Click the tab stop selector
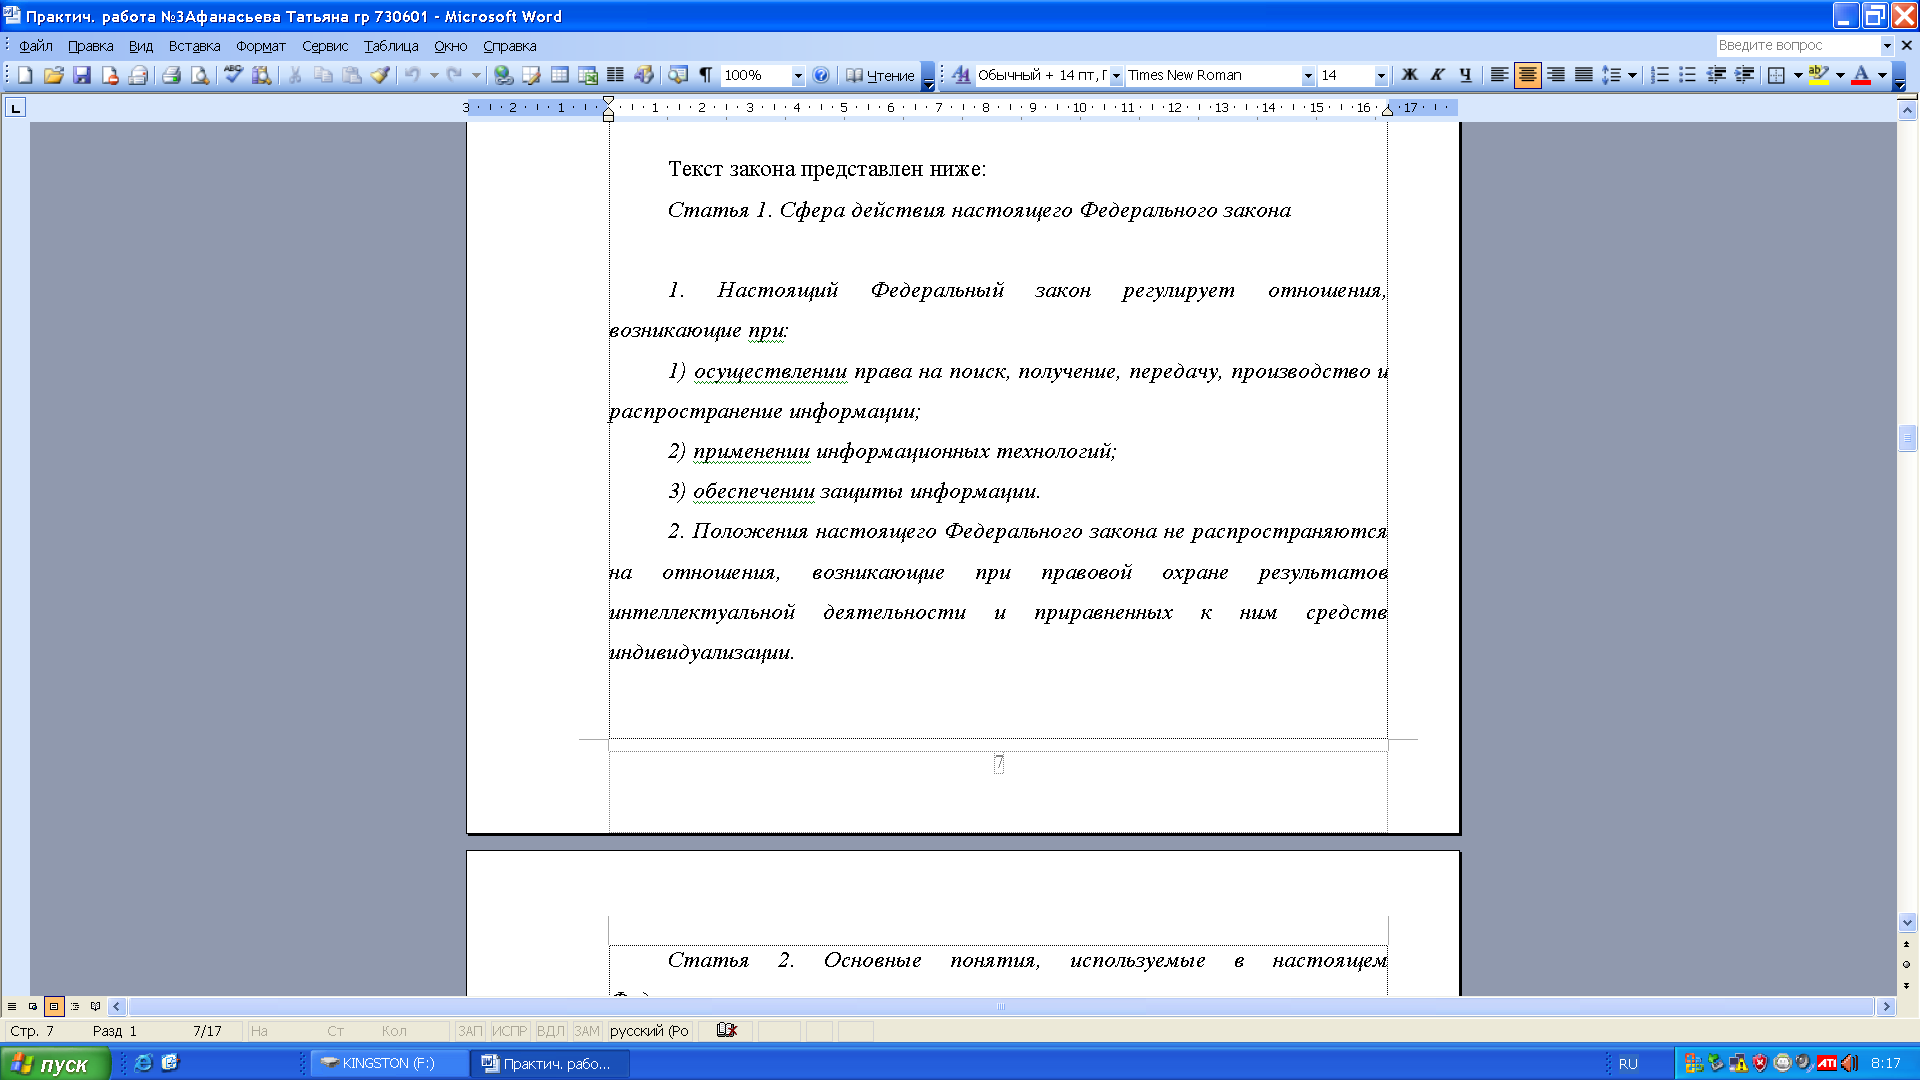1920x1080 pixels. click(15, 107)
